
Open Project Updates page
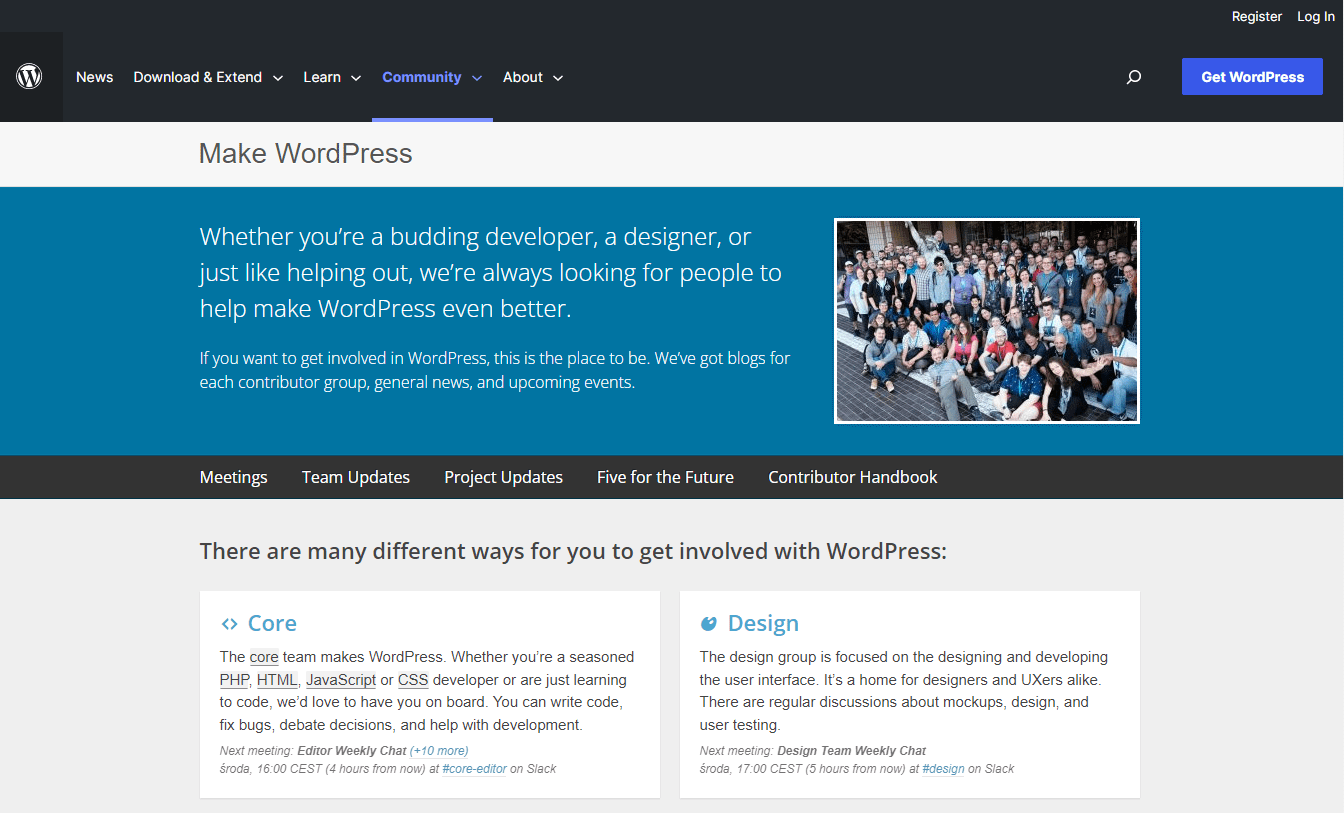point(503,477)
